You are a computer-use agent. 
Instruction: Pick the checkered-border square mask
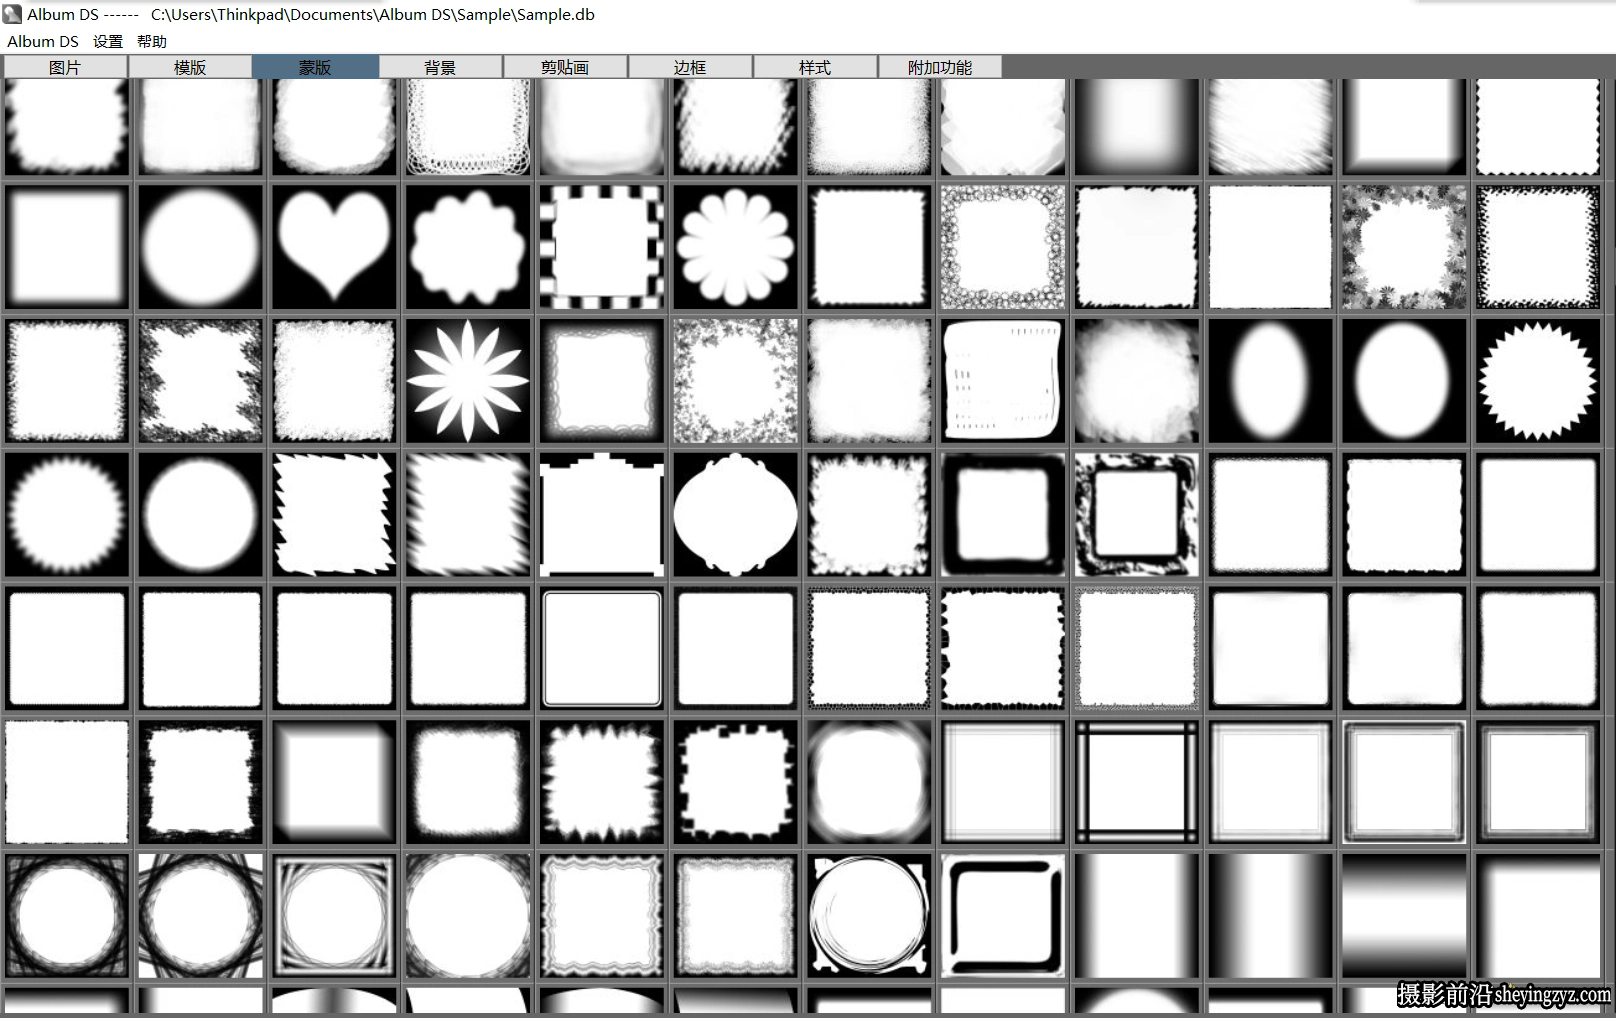(x=601, y=247)
